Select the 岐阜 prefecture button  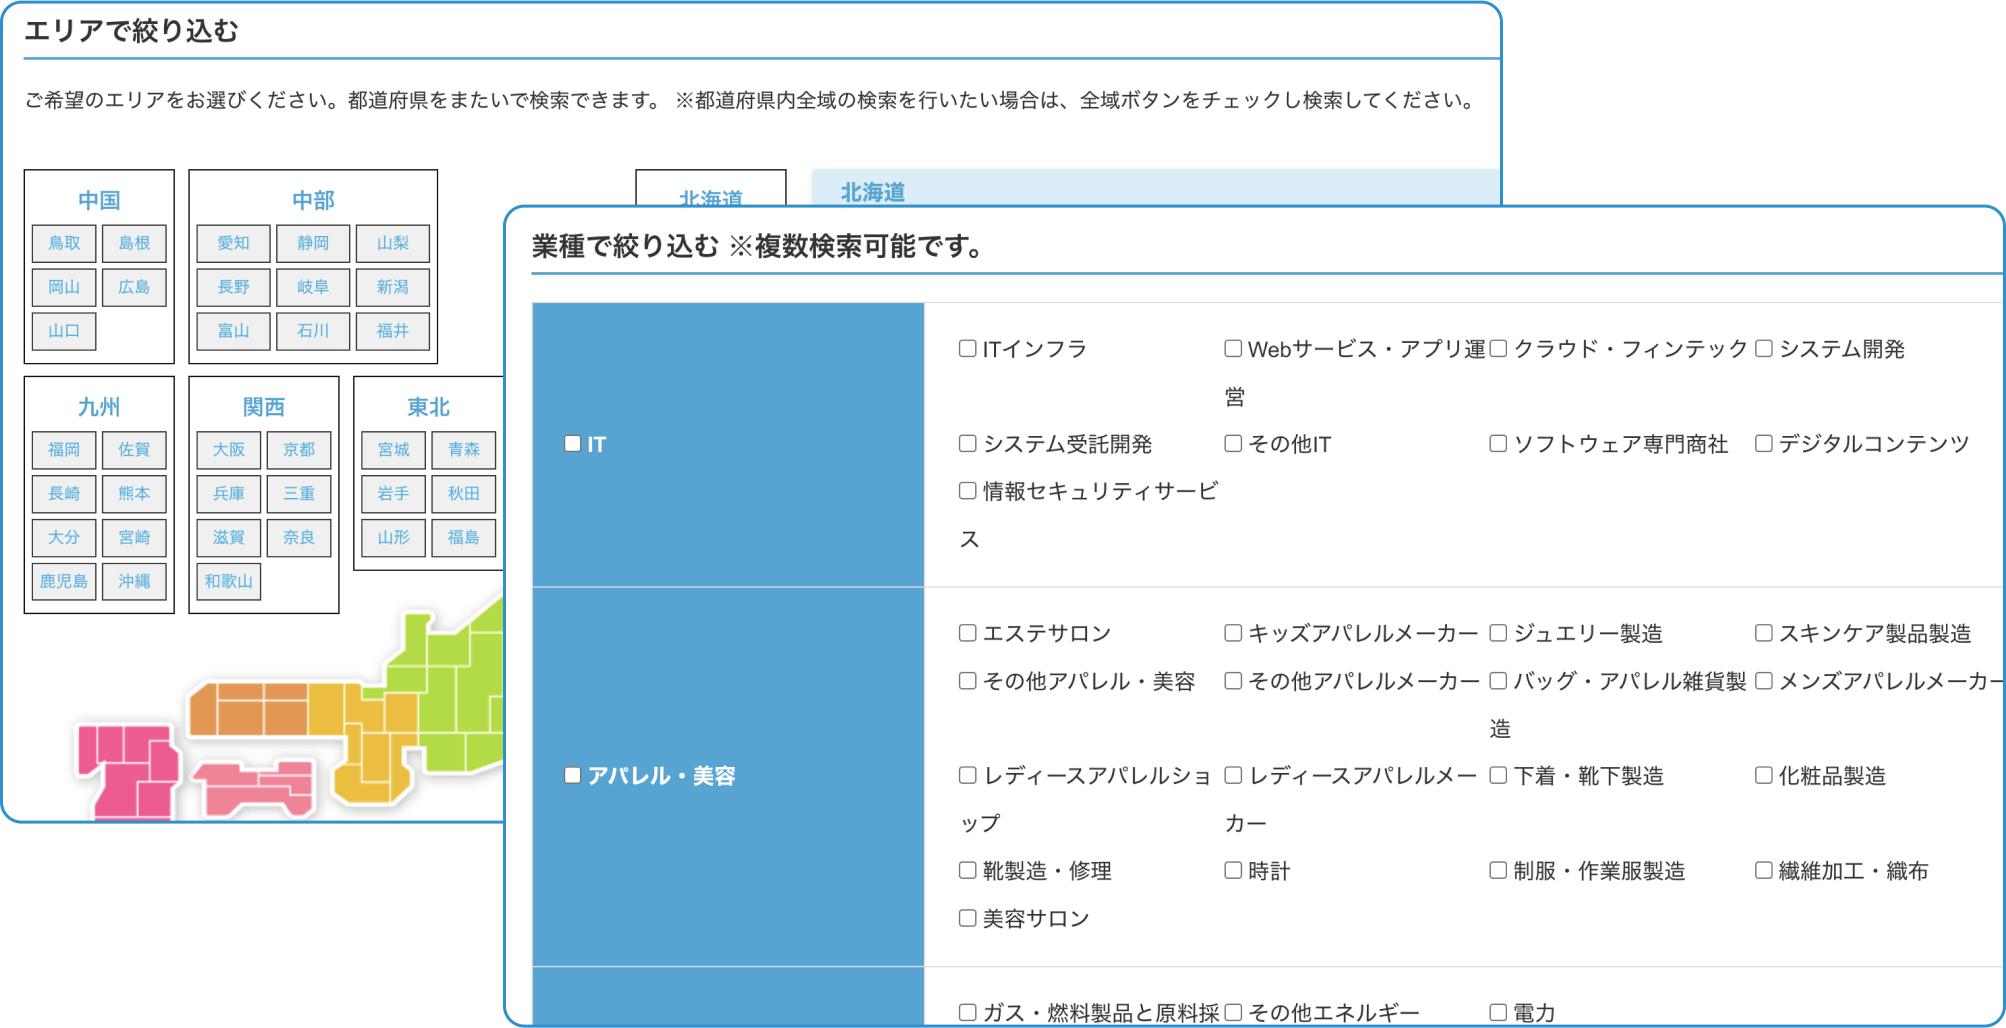(x=313, y=287)
